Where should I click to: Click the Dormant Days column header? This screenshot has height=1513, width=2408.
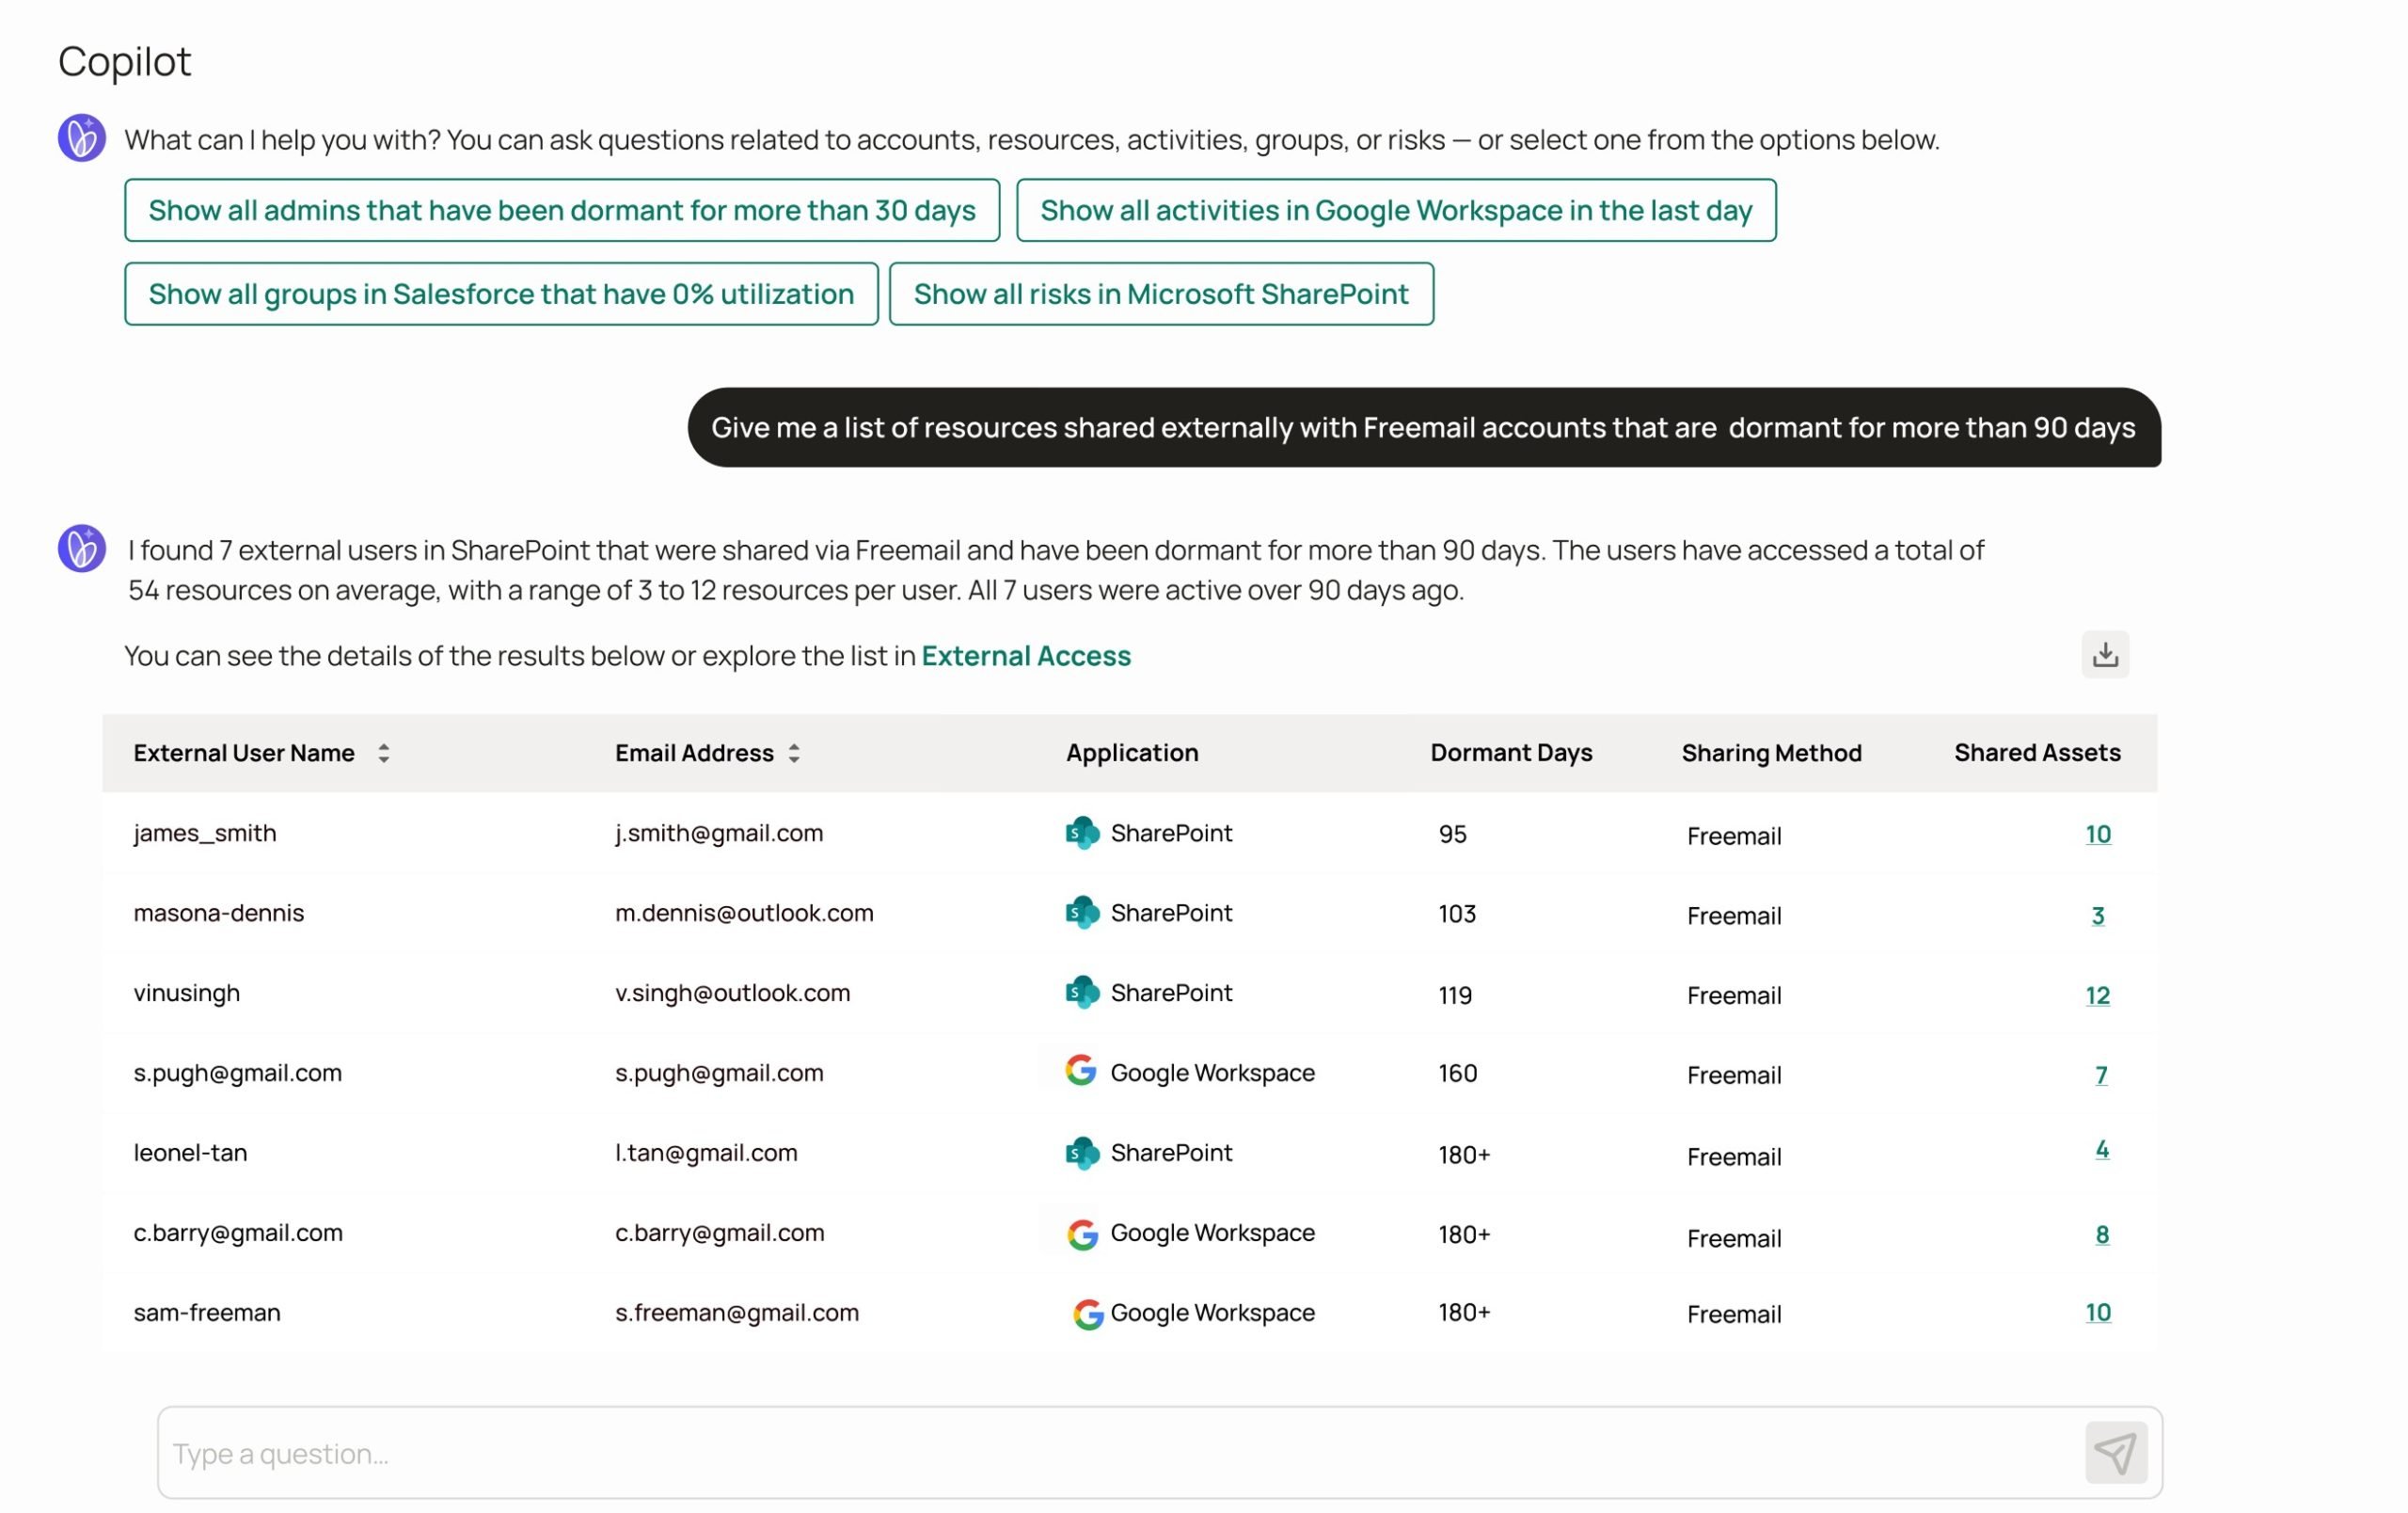coord(1510,753)
